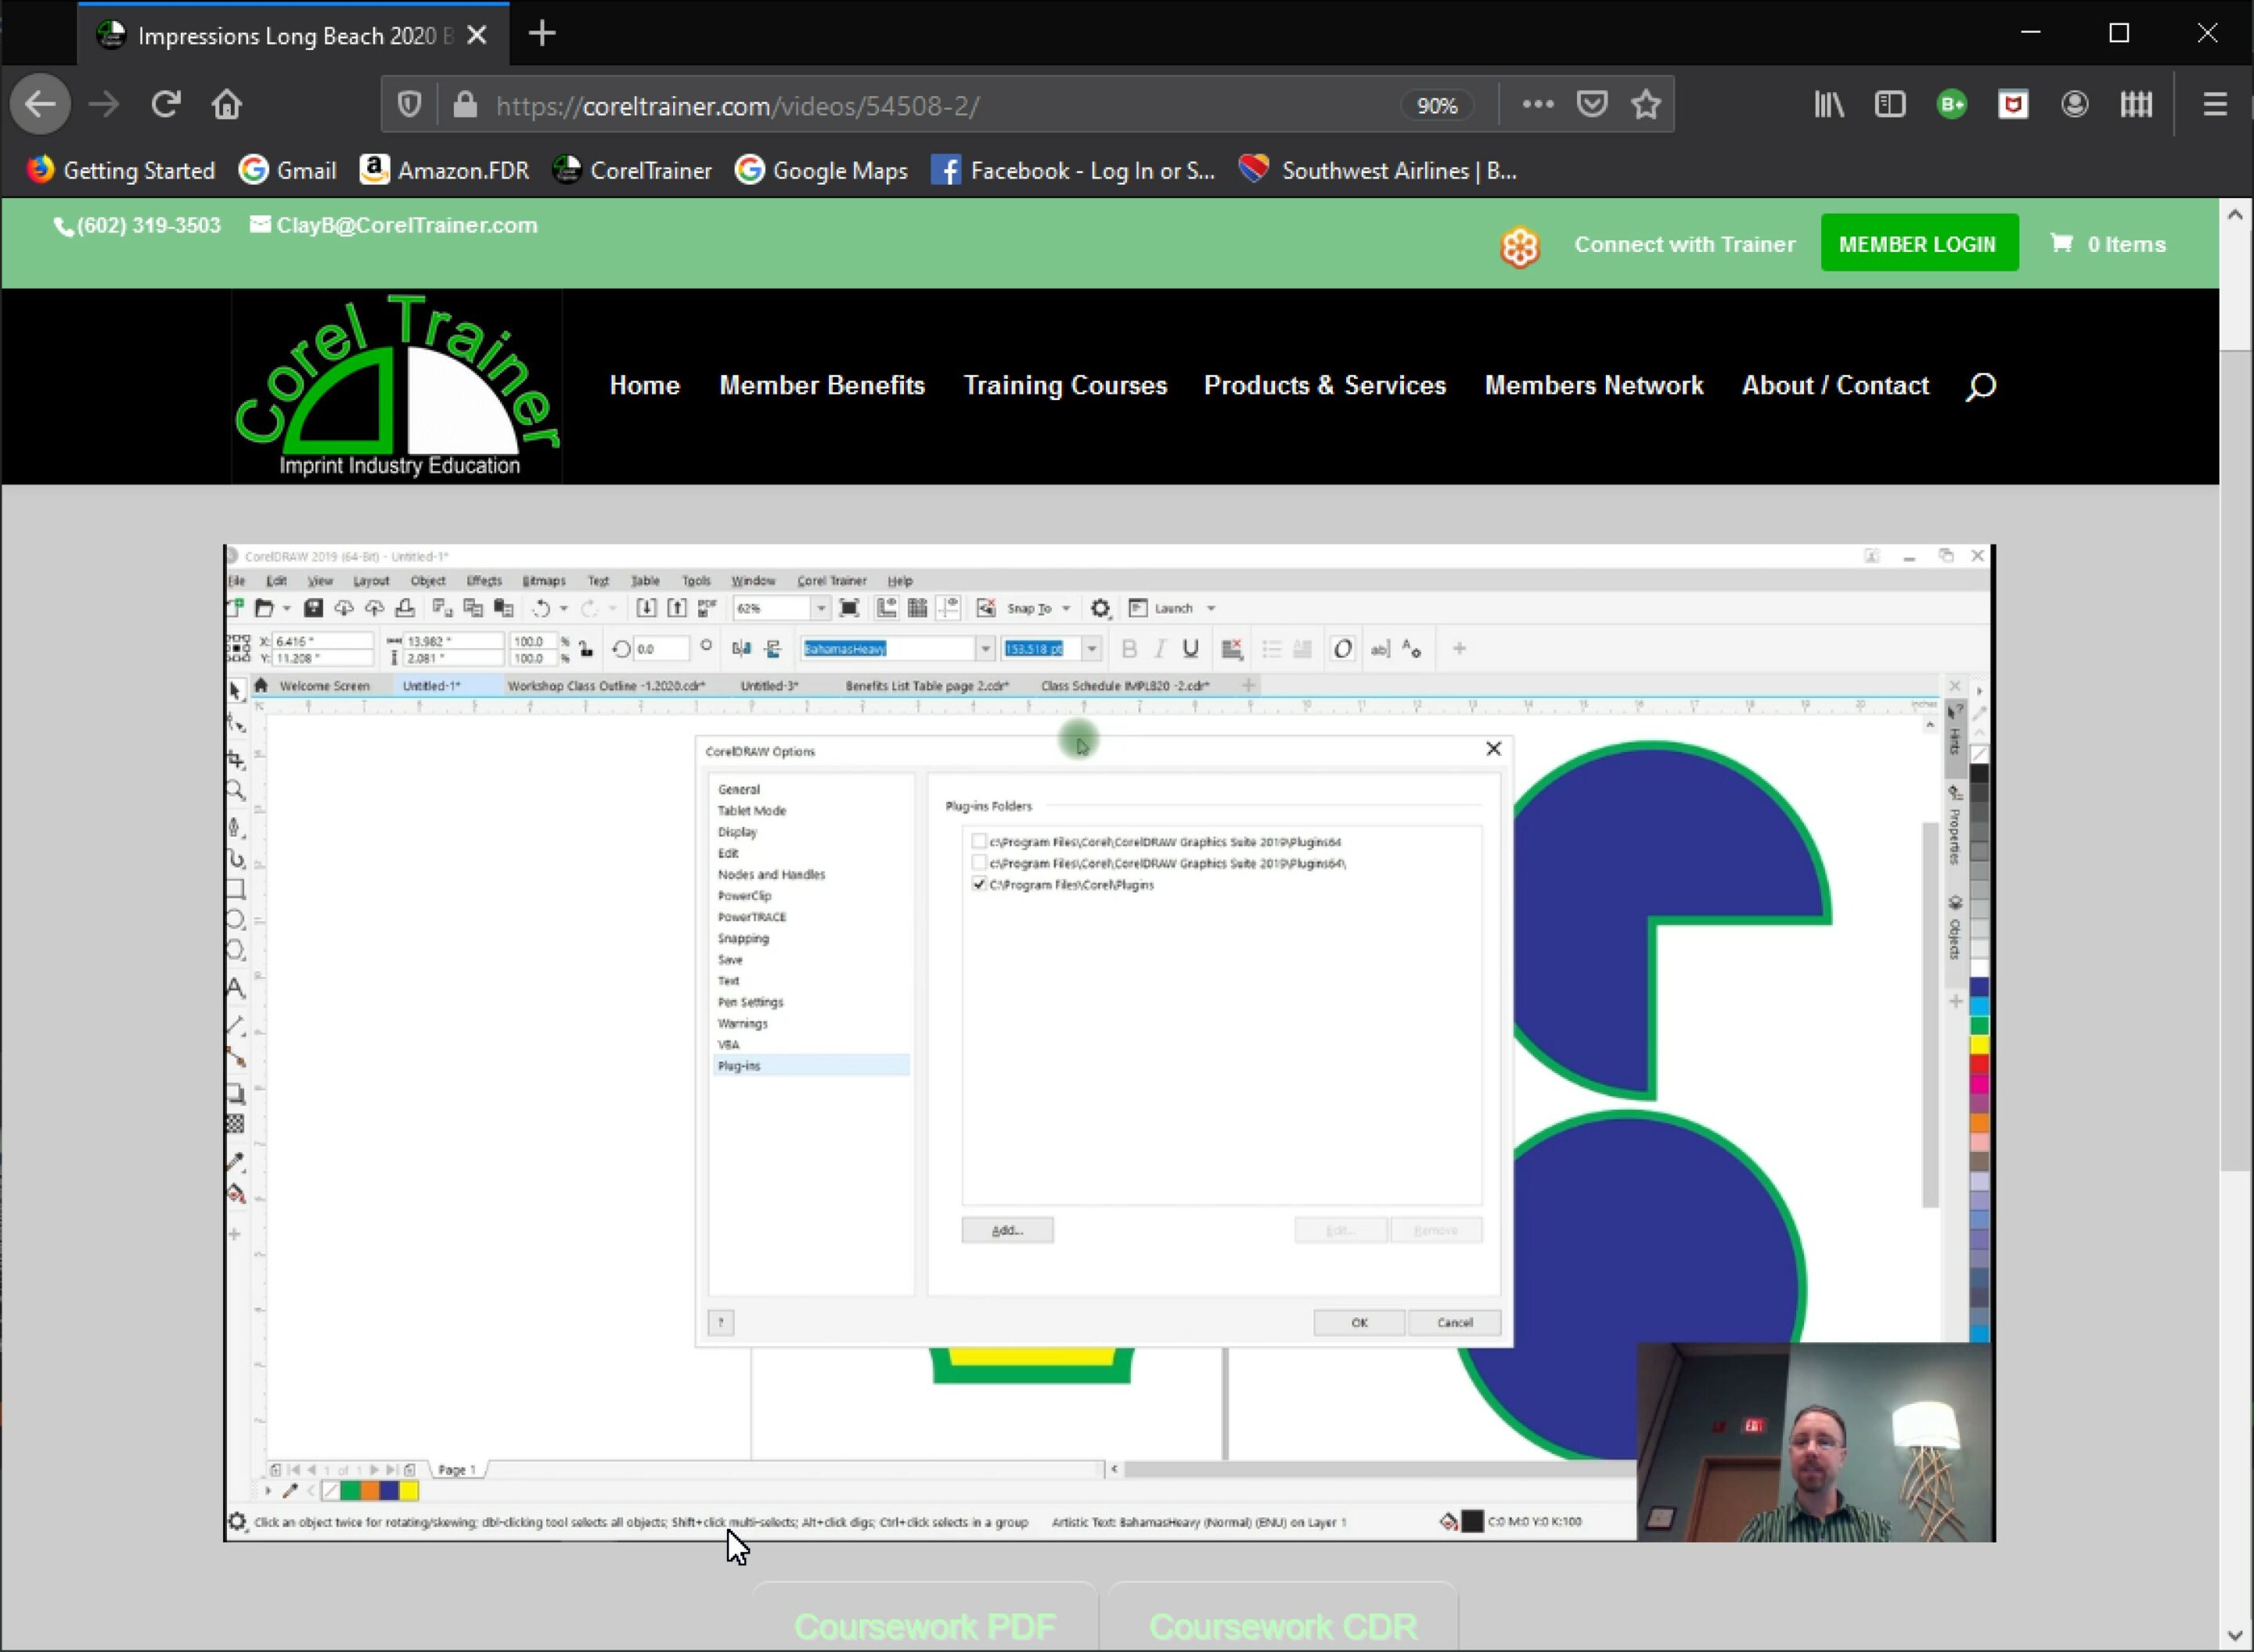Bookmark this page with star icon
2254x1652 pixels.
coord(1646,104)
